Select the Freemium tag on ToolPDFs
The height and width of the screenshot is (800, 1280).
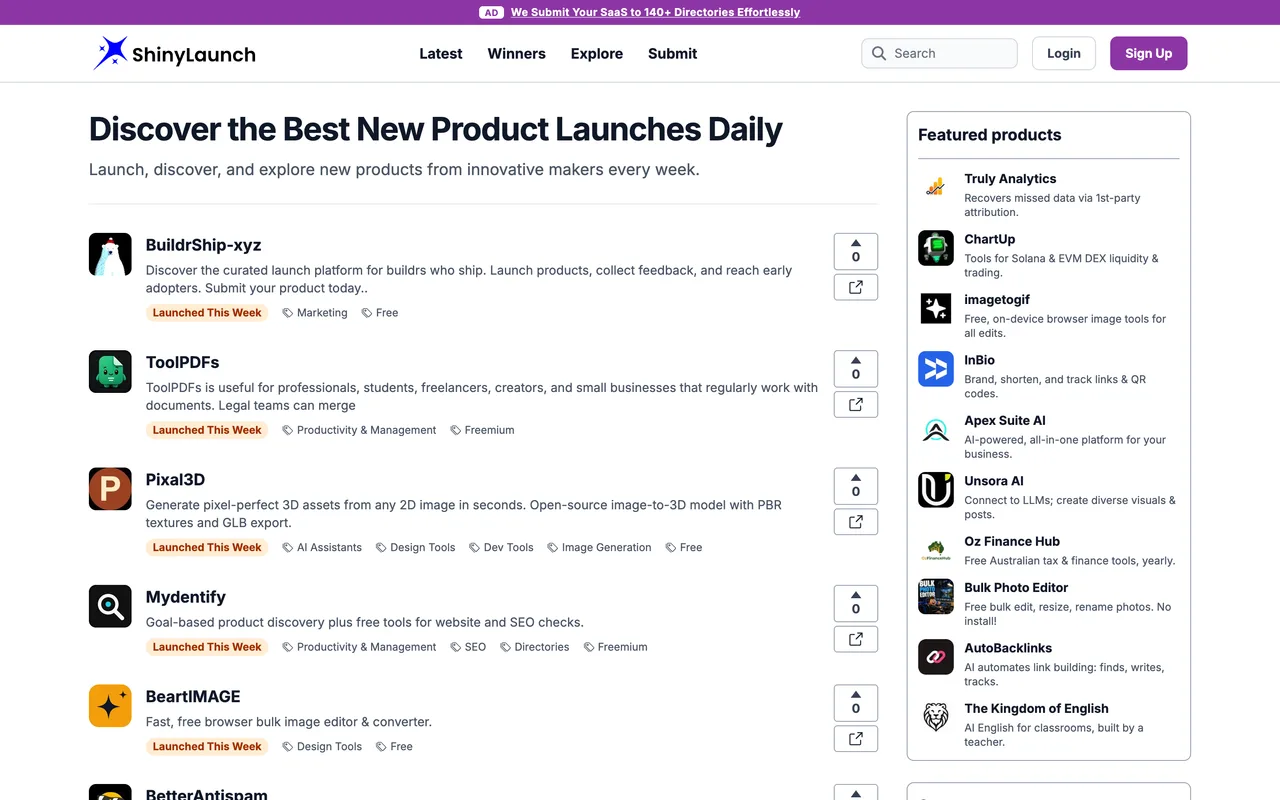482,430
